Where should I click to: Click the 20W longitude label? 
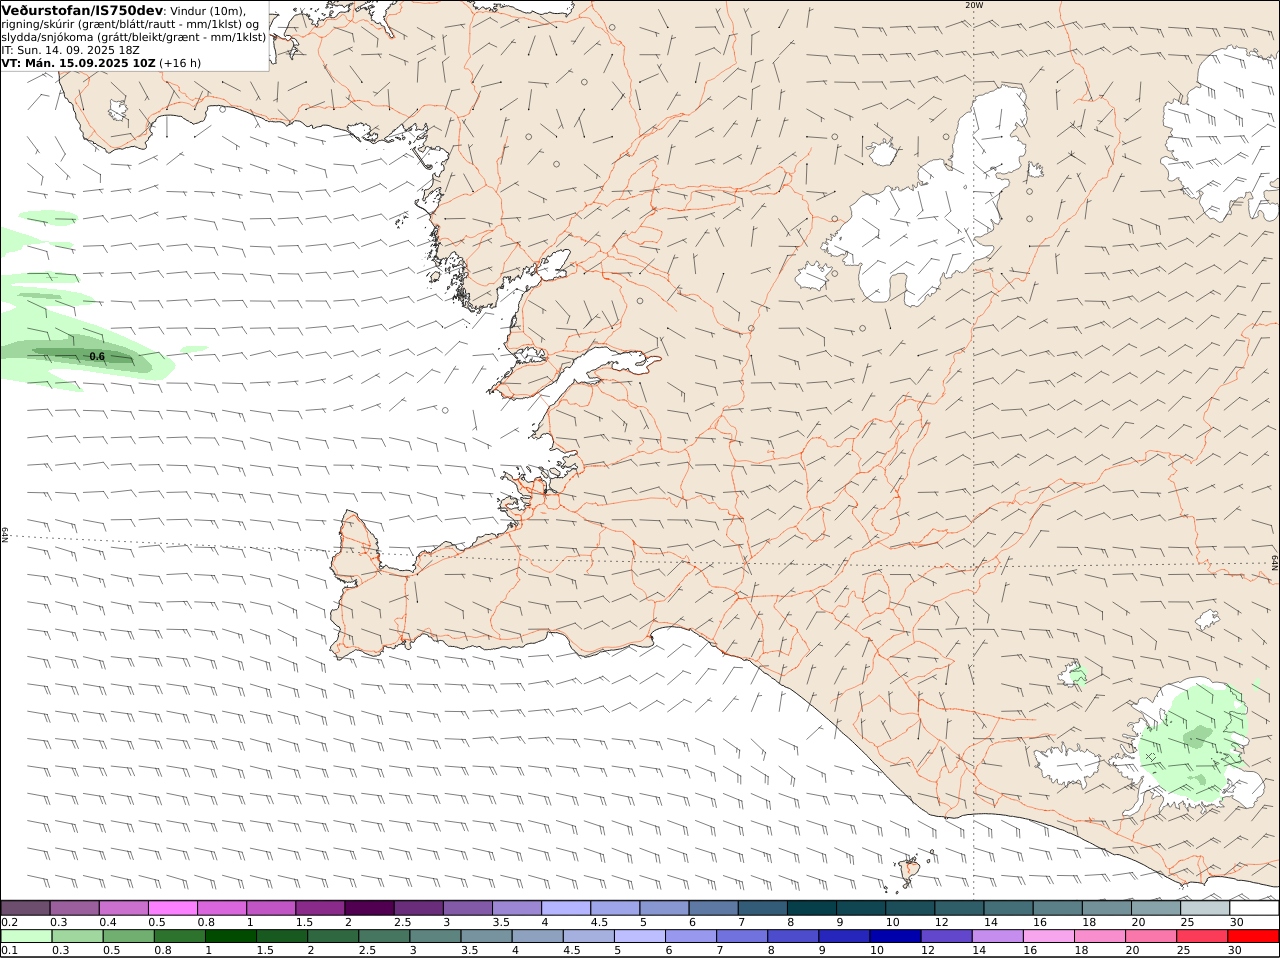point(974,5)
